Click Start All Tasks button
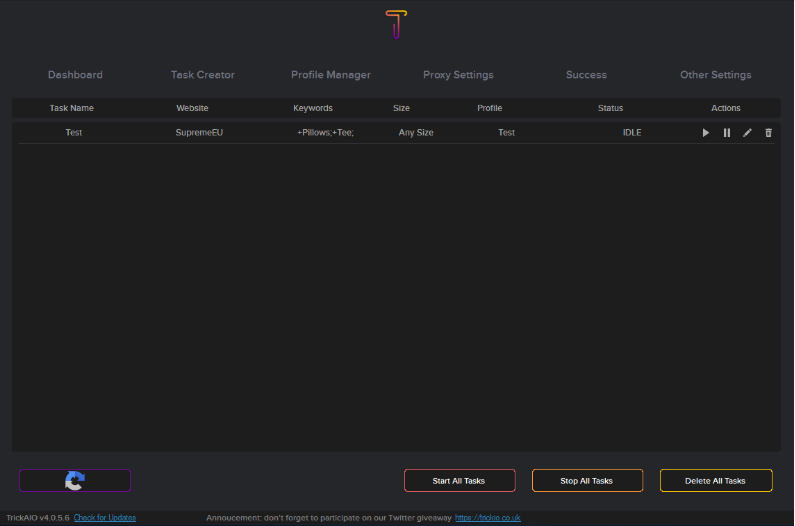 (x=459, y=480)
